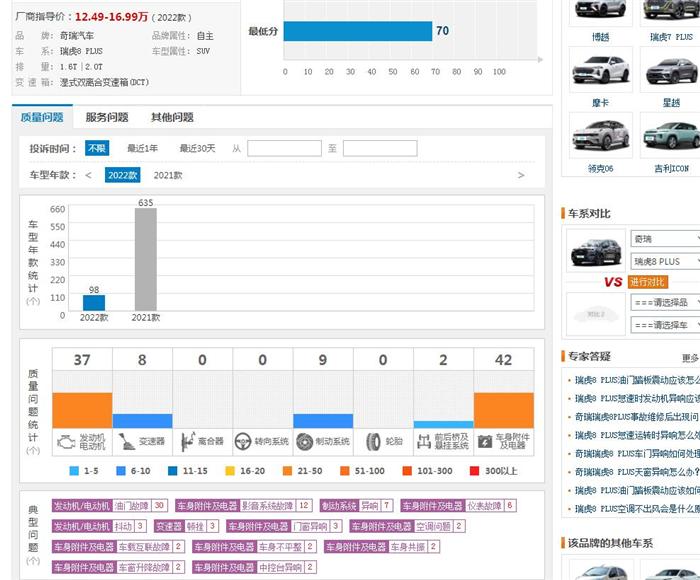Open the 服务问题 tab

(107, 117)
